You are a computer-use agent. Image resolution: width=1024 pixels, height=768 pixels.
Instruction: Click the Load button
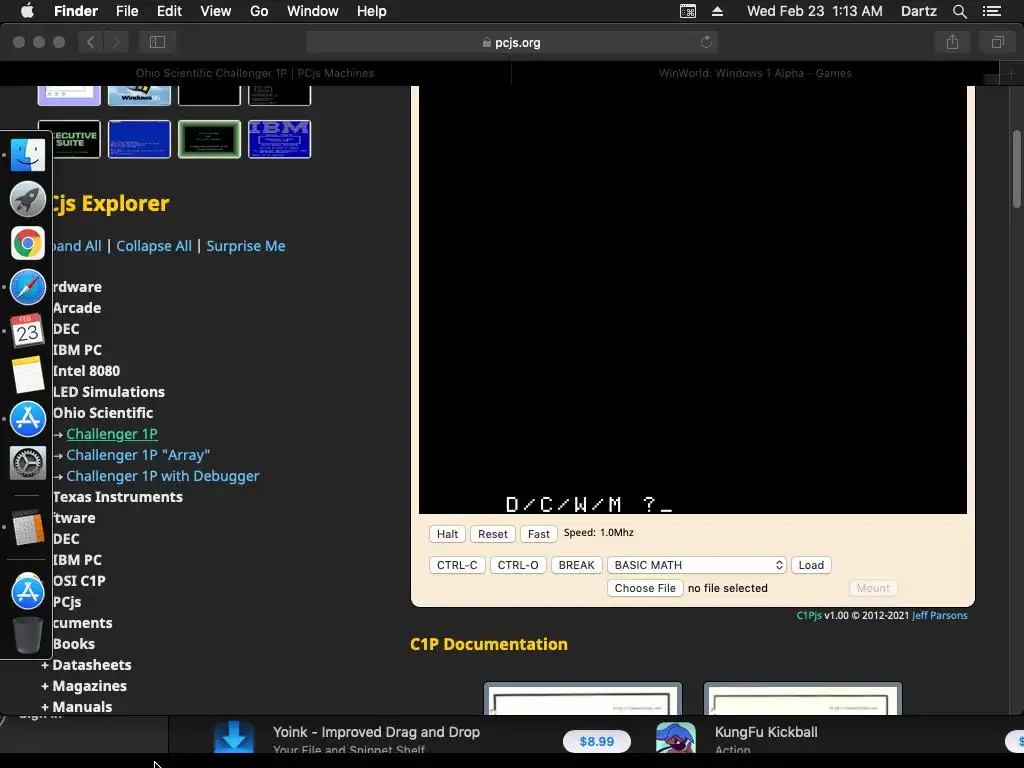coord(811,565)
